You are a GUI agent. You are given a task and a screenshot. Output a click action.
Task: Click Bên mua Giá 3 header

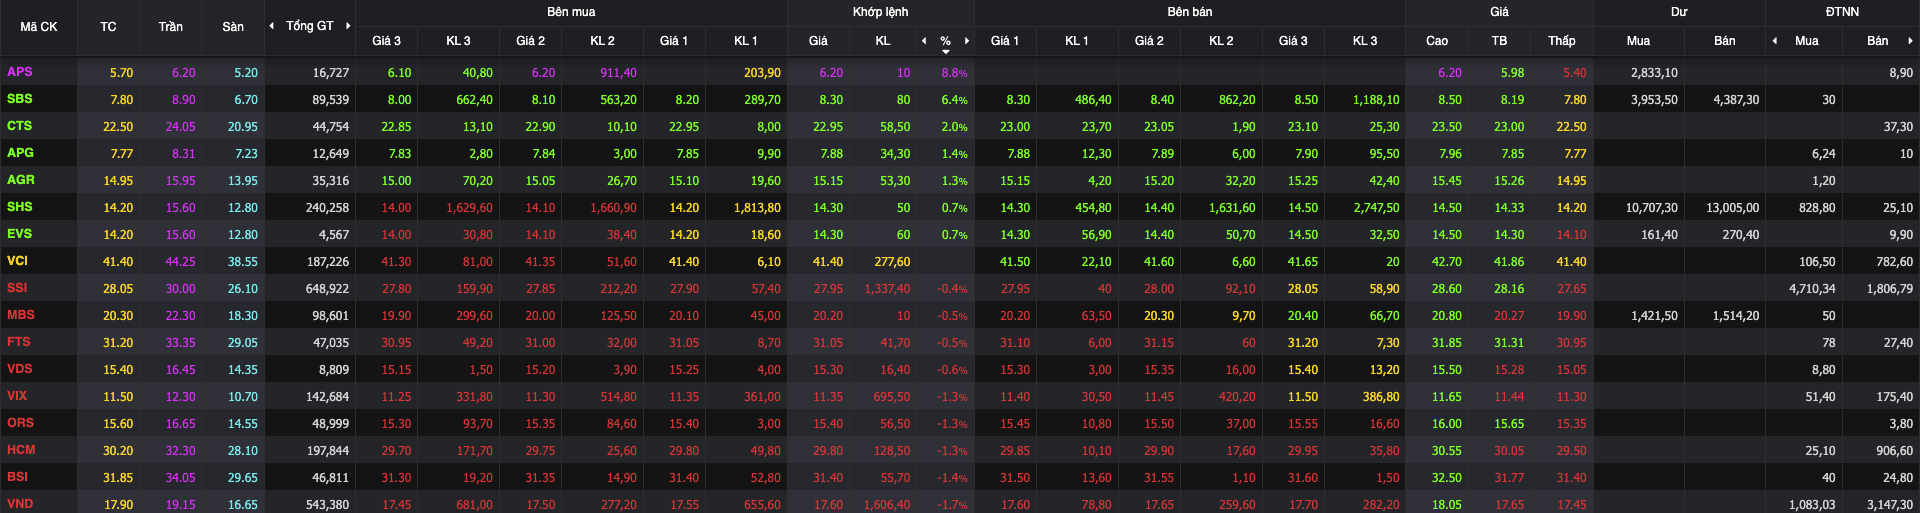386,41
